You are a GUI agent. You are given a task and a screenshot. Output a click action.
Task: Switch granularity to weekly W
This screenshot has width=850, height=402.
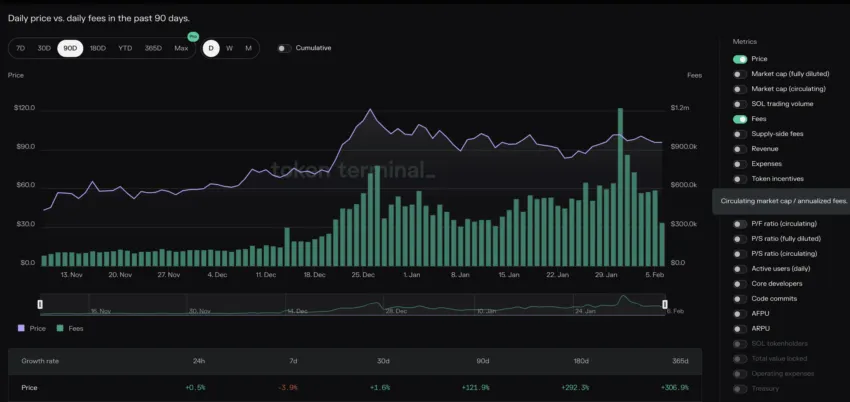pos(229,48)
